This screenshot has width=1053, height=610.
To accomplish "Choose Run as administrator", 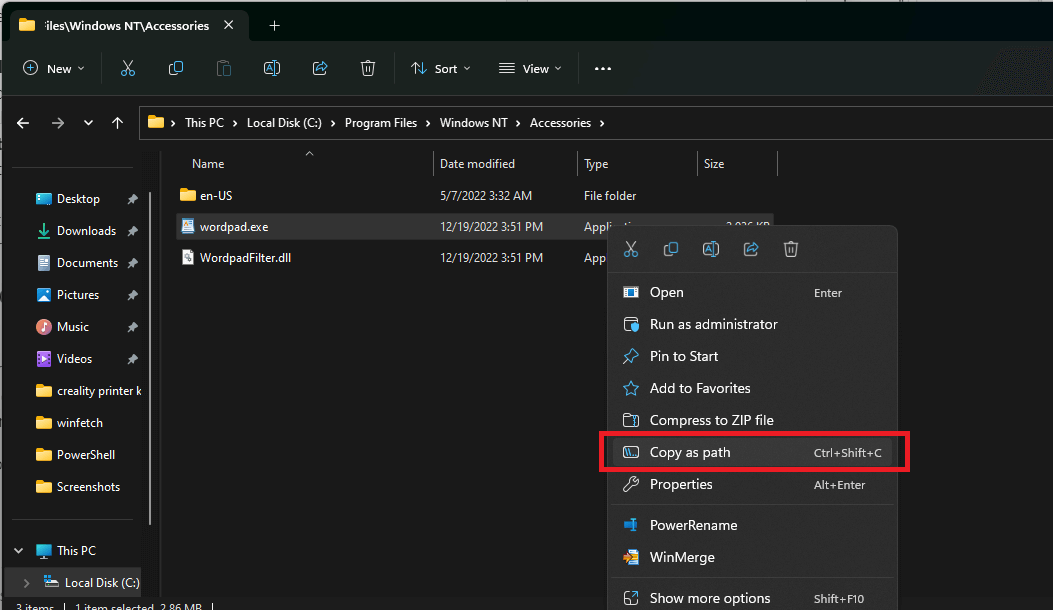I will pyautogui.click(x=752, y=324).
